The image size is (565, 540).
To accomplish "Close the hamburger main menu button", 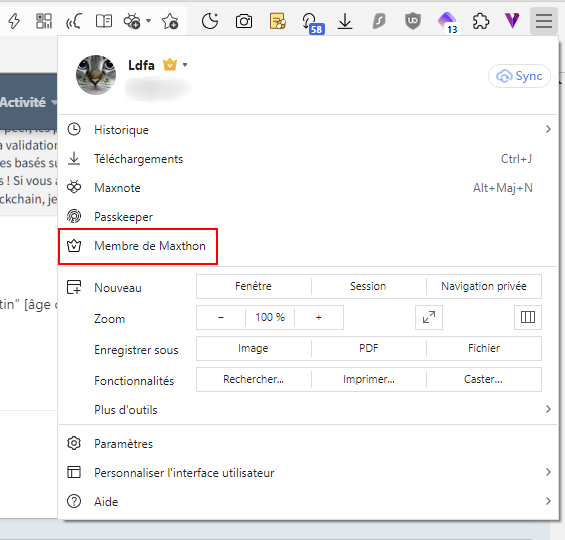I will (544, 21).
